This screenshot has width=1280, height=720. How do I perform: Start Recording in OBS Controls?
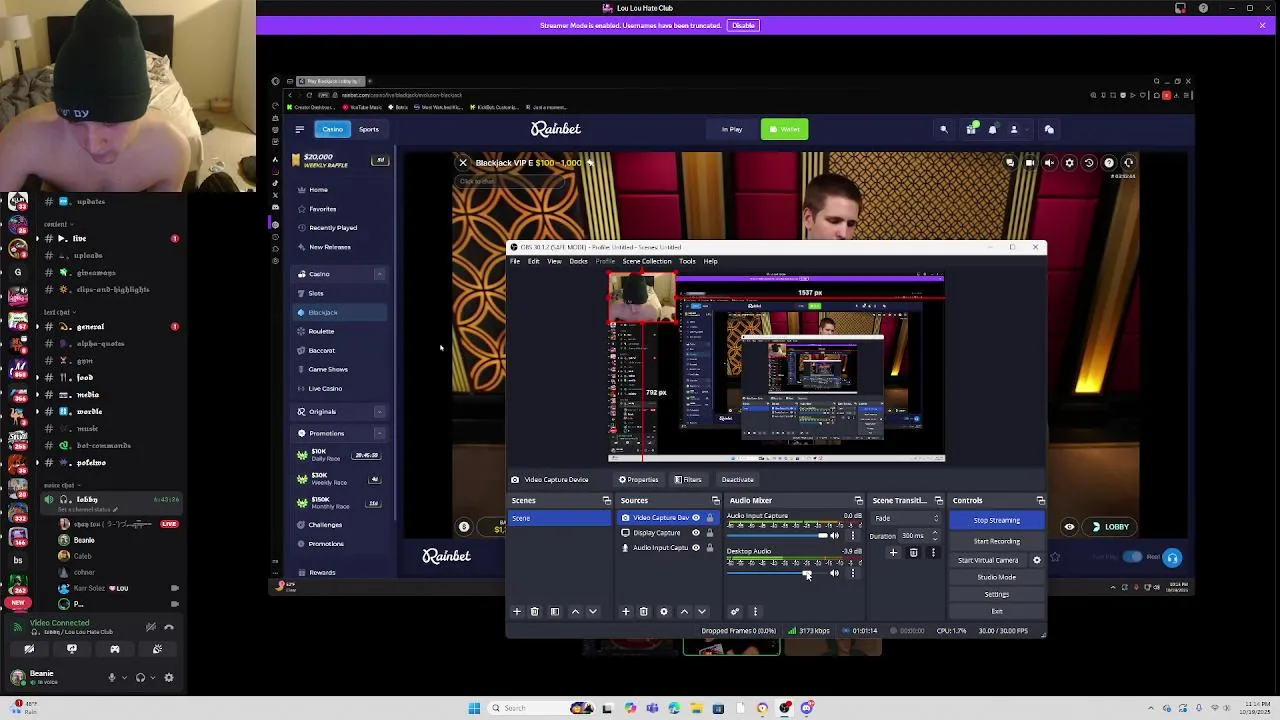click(x=997, y=541)
